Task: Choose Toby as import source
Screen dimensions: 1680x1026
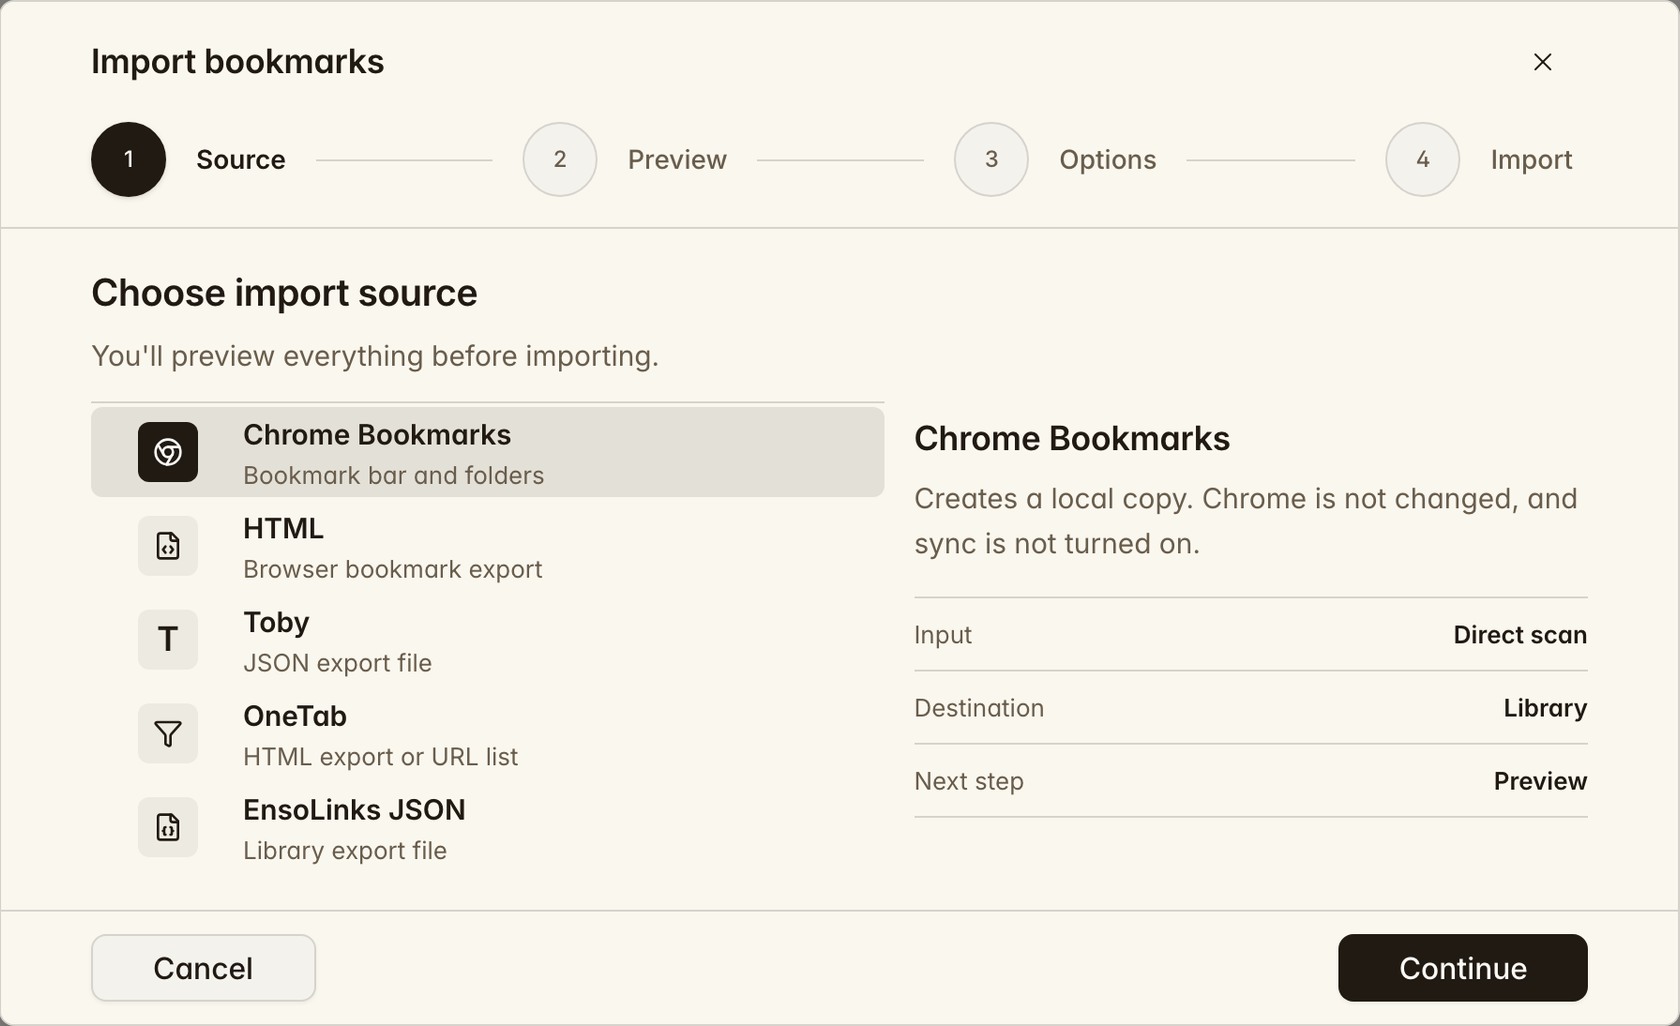Action: click(x=488, y=640)
